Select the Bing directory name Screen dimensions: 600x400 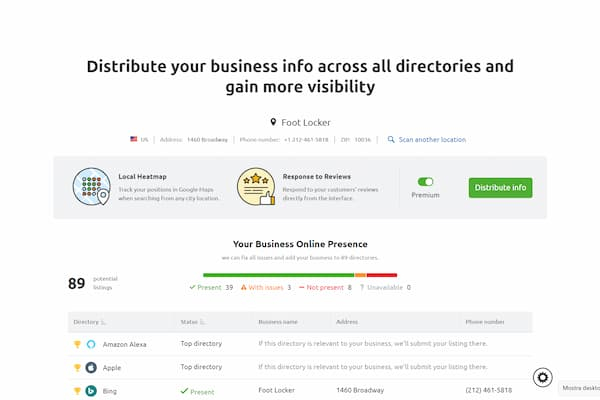pyautogui.click(x=109, y=391)
